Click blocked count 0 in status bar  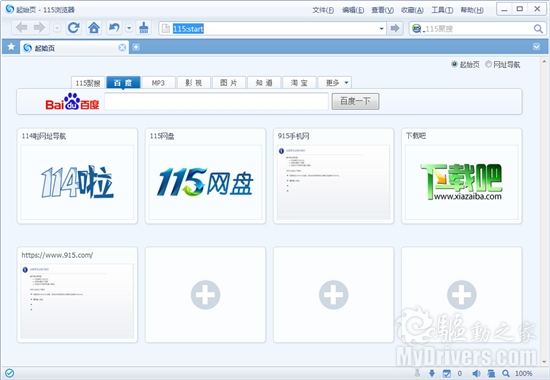pyautogui.click(x=460, y=373)
